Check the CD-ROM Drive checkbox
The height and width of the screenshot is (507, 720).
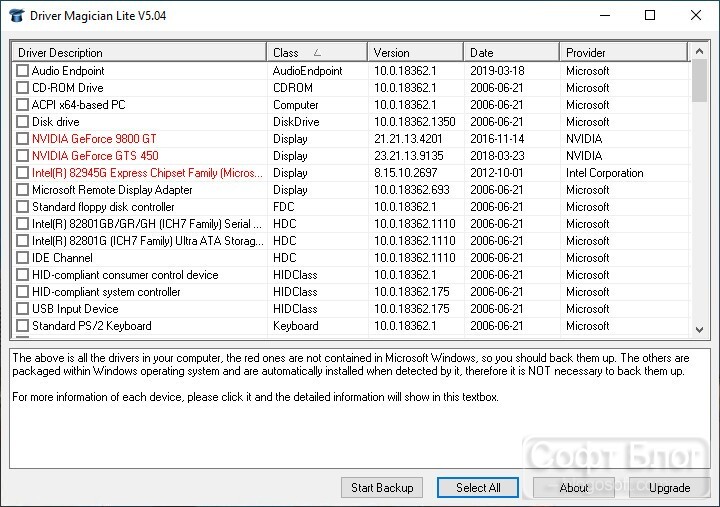22,88
